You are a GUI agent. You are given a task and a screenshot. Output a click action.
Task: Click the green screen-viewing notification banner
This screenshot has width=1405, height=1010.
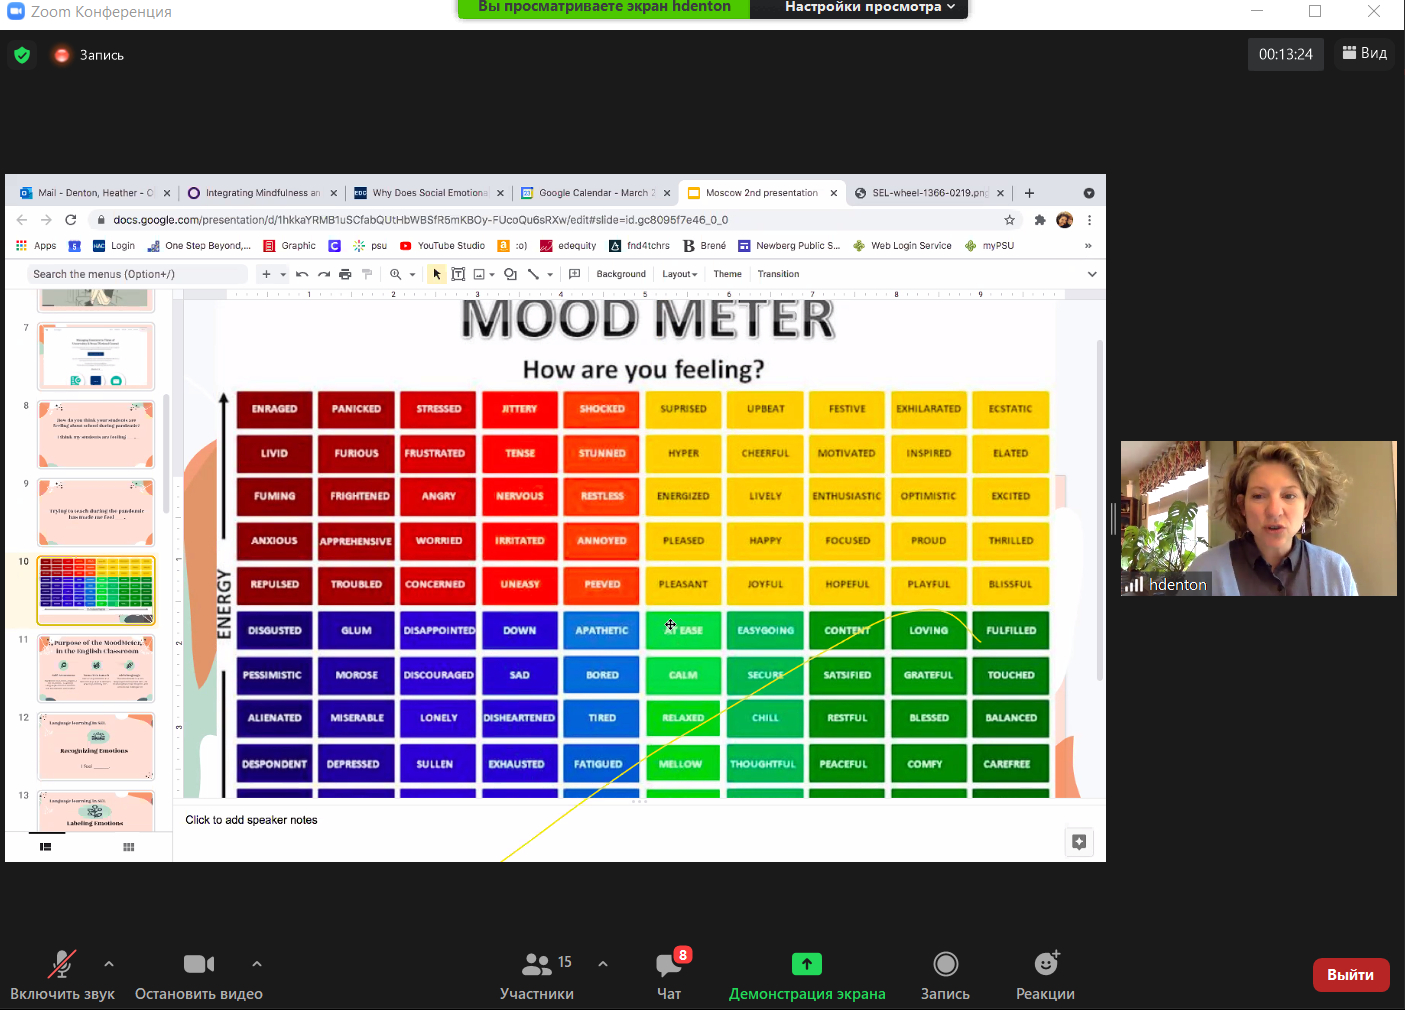click(604, 8)
